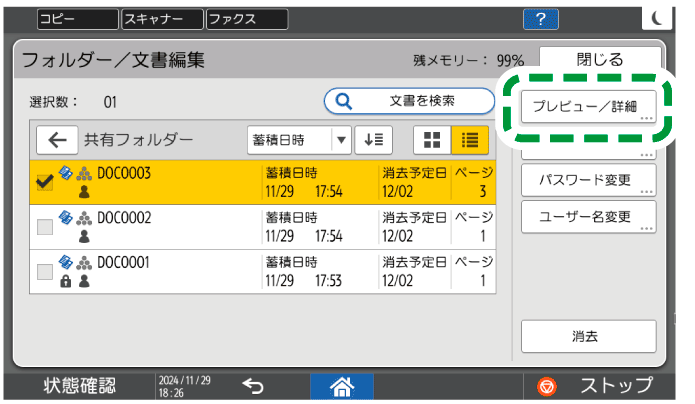Click the document type icon of DOC0003
Viewport: 695px width, 404px height.
point(66,173)
